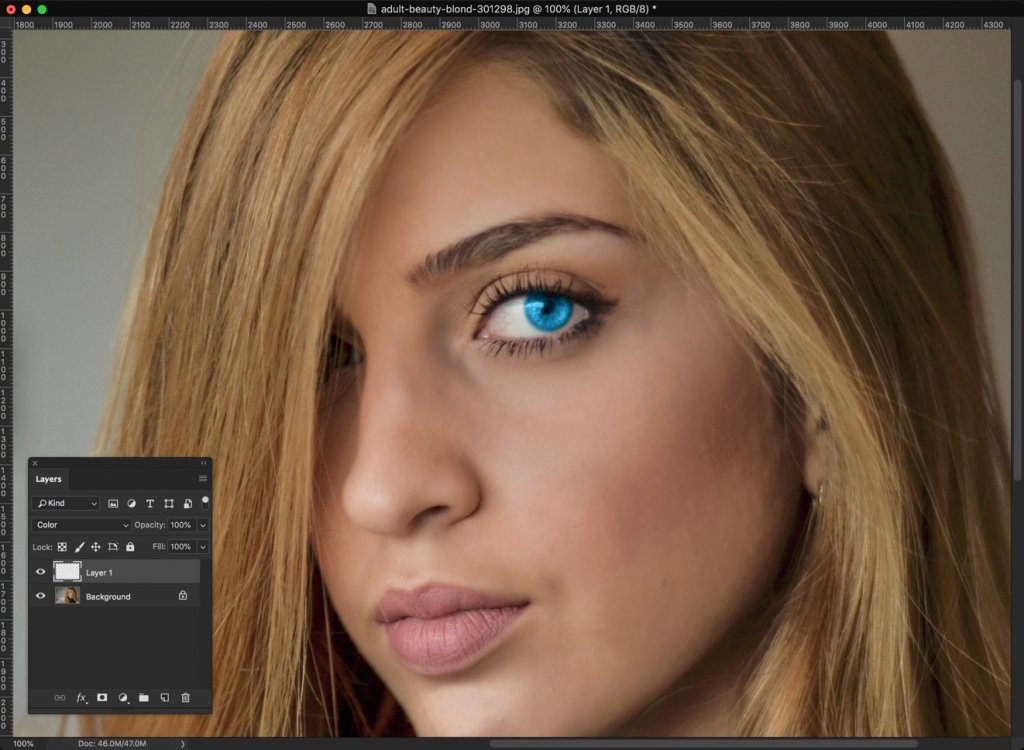Screen dimensions: 1024x750
Task: Select the Create New Group folder icon
Action: pos(144,697)
